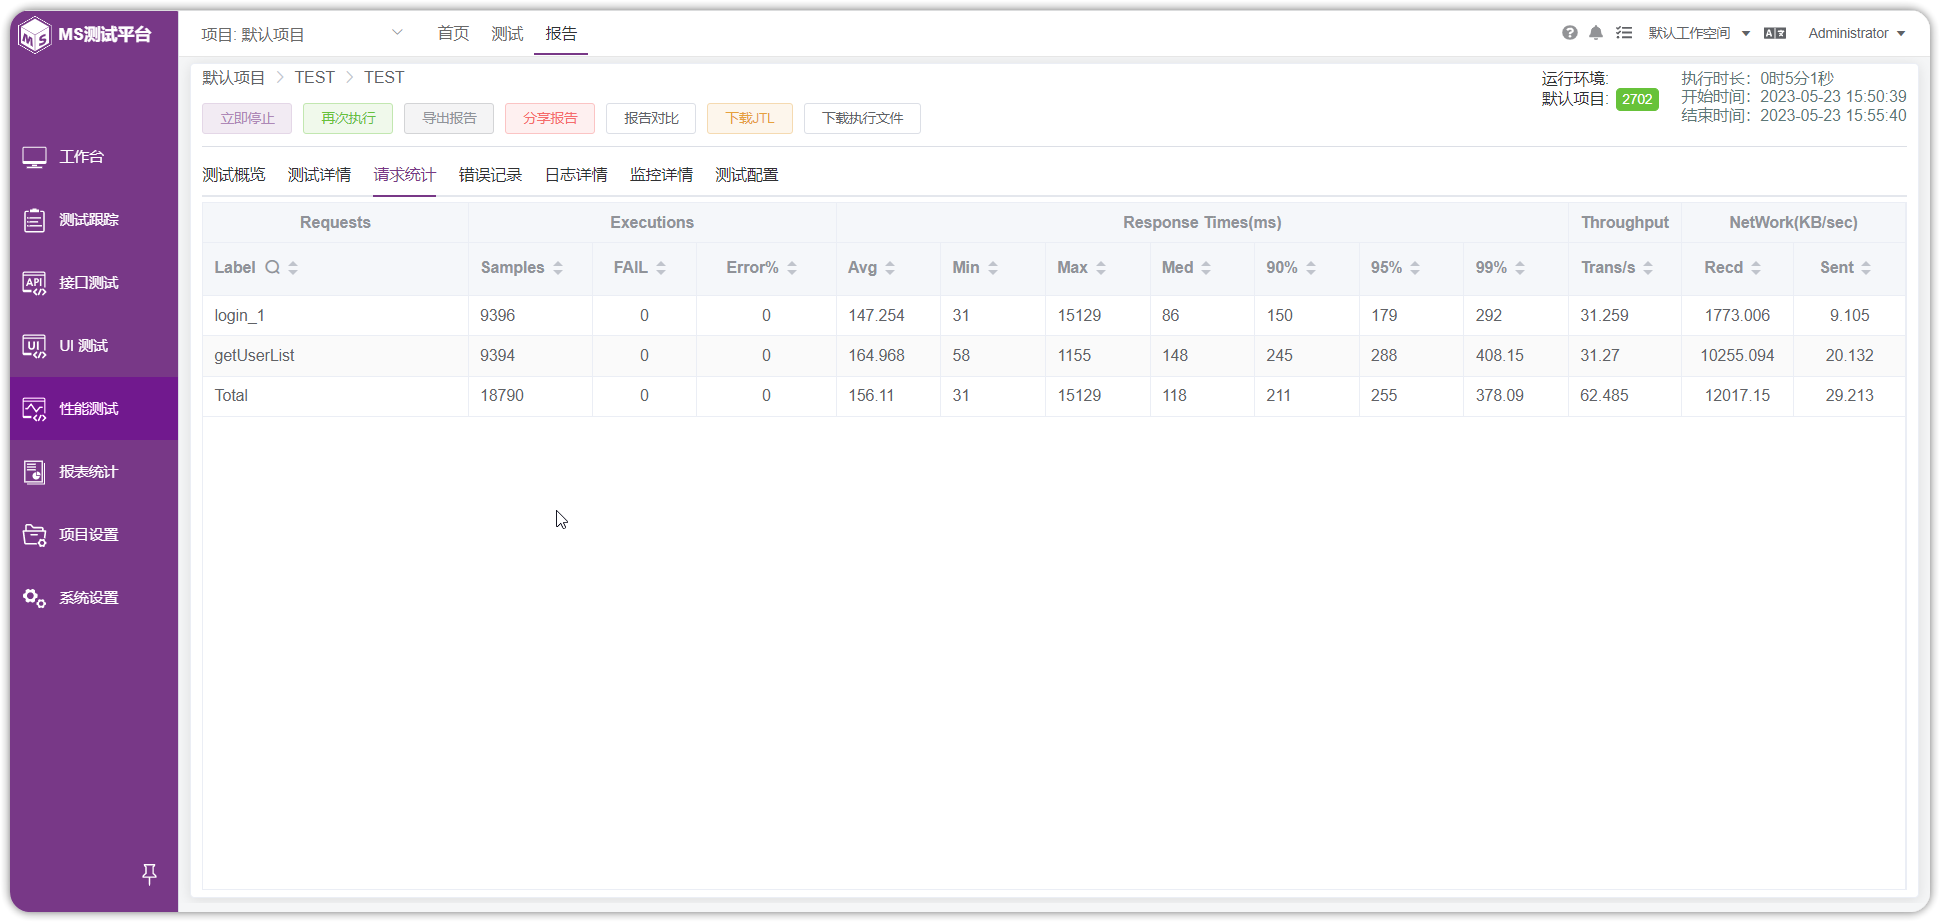The image size is (1940, 922).
Task: Click the notification bell icon
Action: point(1596,33)
